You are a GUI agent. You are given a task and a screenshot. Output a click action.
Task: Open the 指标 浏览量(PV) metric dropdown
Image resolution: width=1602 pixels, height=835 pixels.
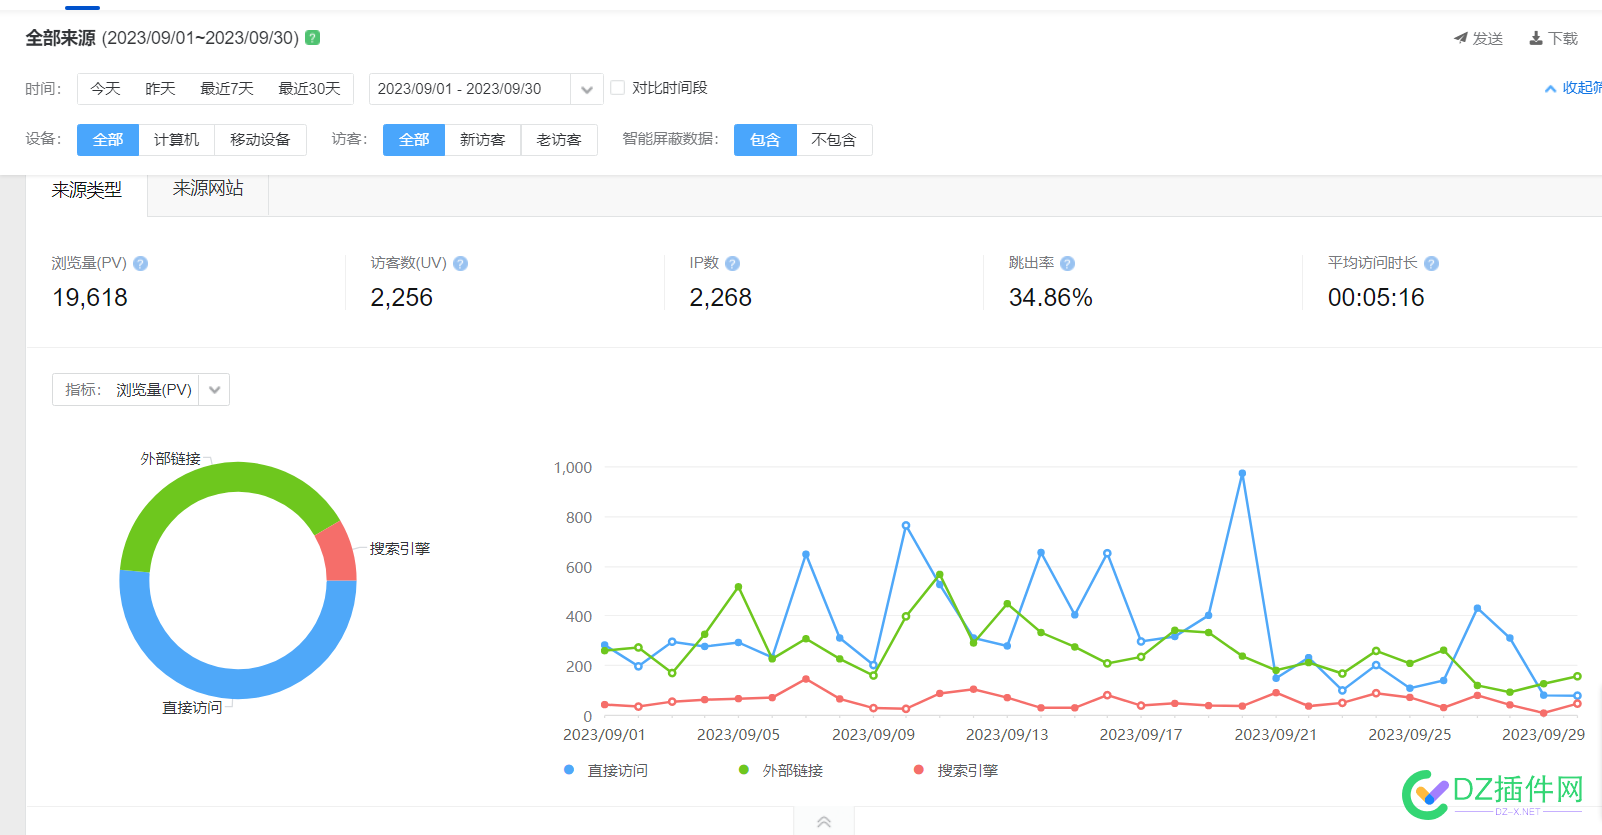point(141,390)
